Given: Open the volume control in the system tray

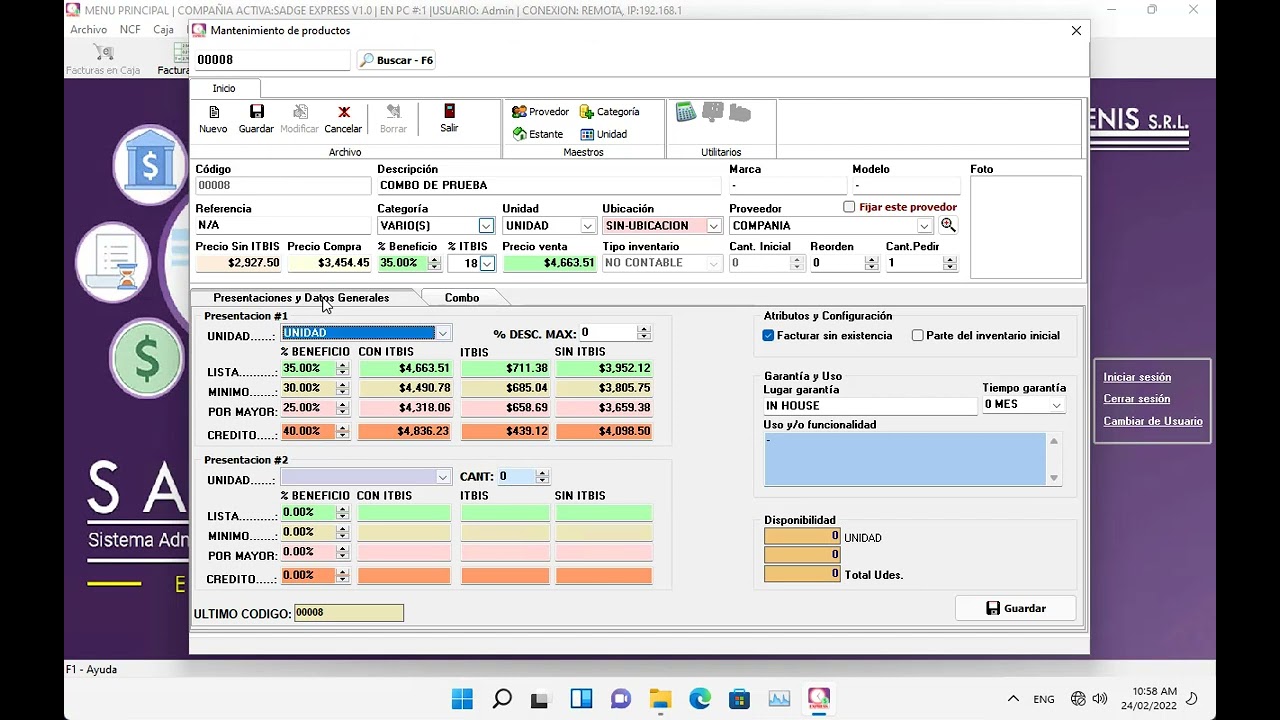Looking at the screenshot, I should pyautogui.click(x=1100, y=699).
